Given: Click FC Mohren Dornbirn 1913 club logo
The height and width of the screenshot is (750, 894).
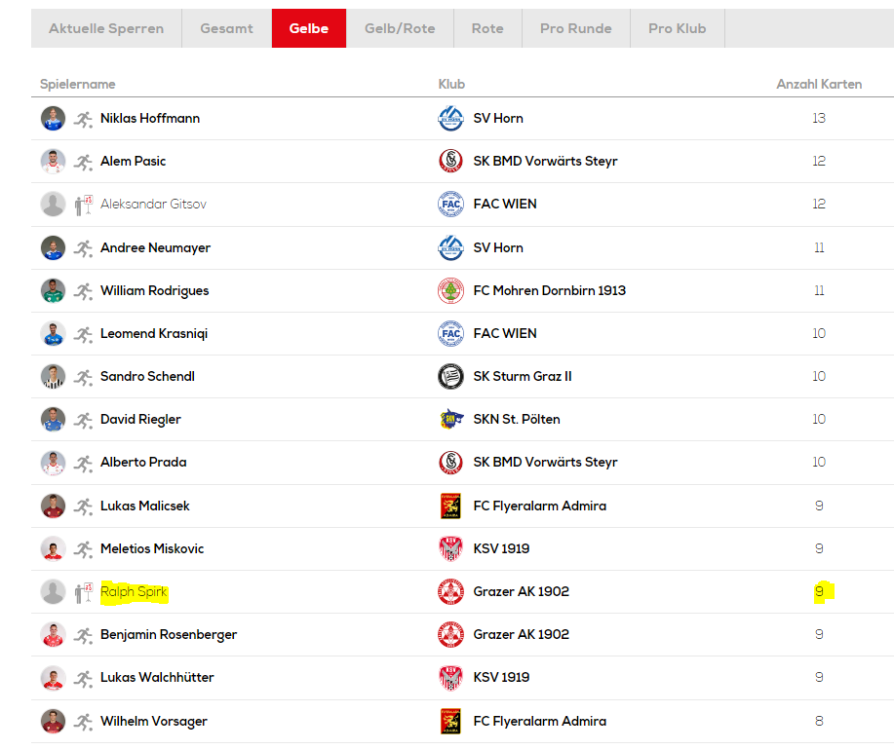Looking at the screenshot, I should [451, 291].
